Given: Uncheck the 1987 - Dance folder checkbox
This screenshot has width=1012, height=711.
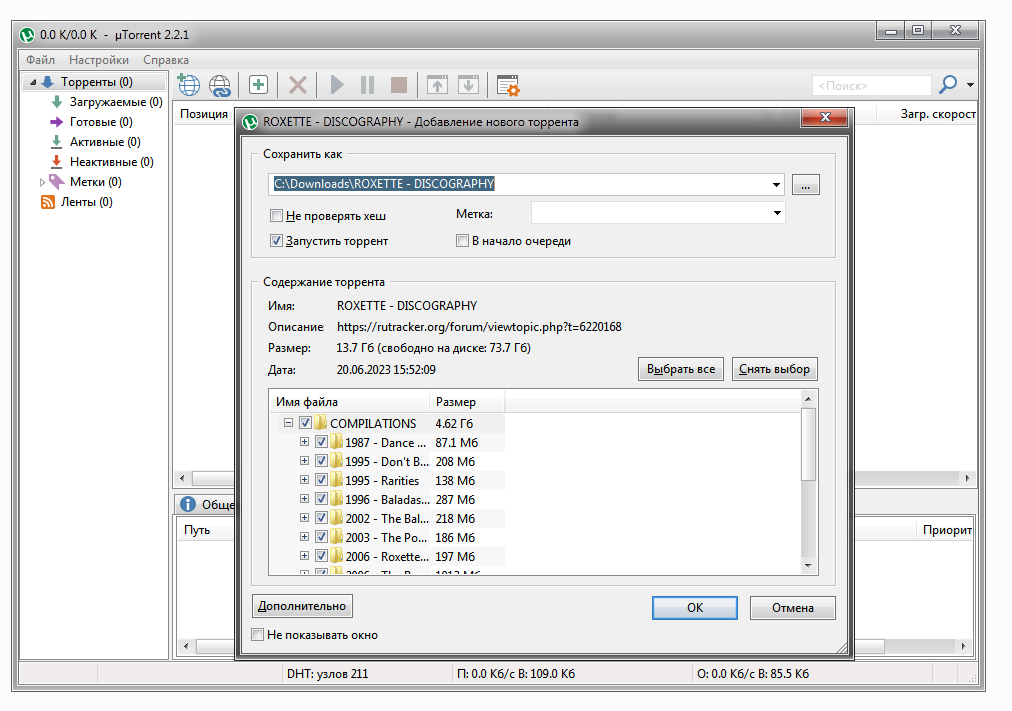Looking at the screenshot, I should point(321,443).
